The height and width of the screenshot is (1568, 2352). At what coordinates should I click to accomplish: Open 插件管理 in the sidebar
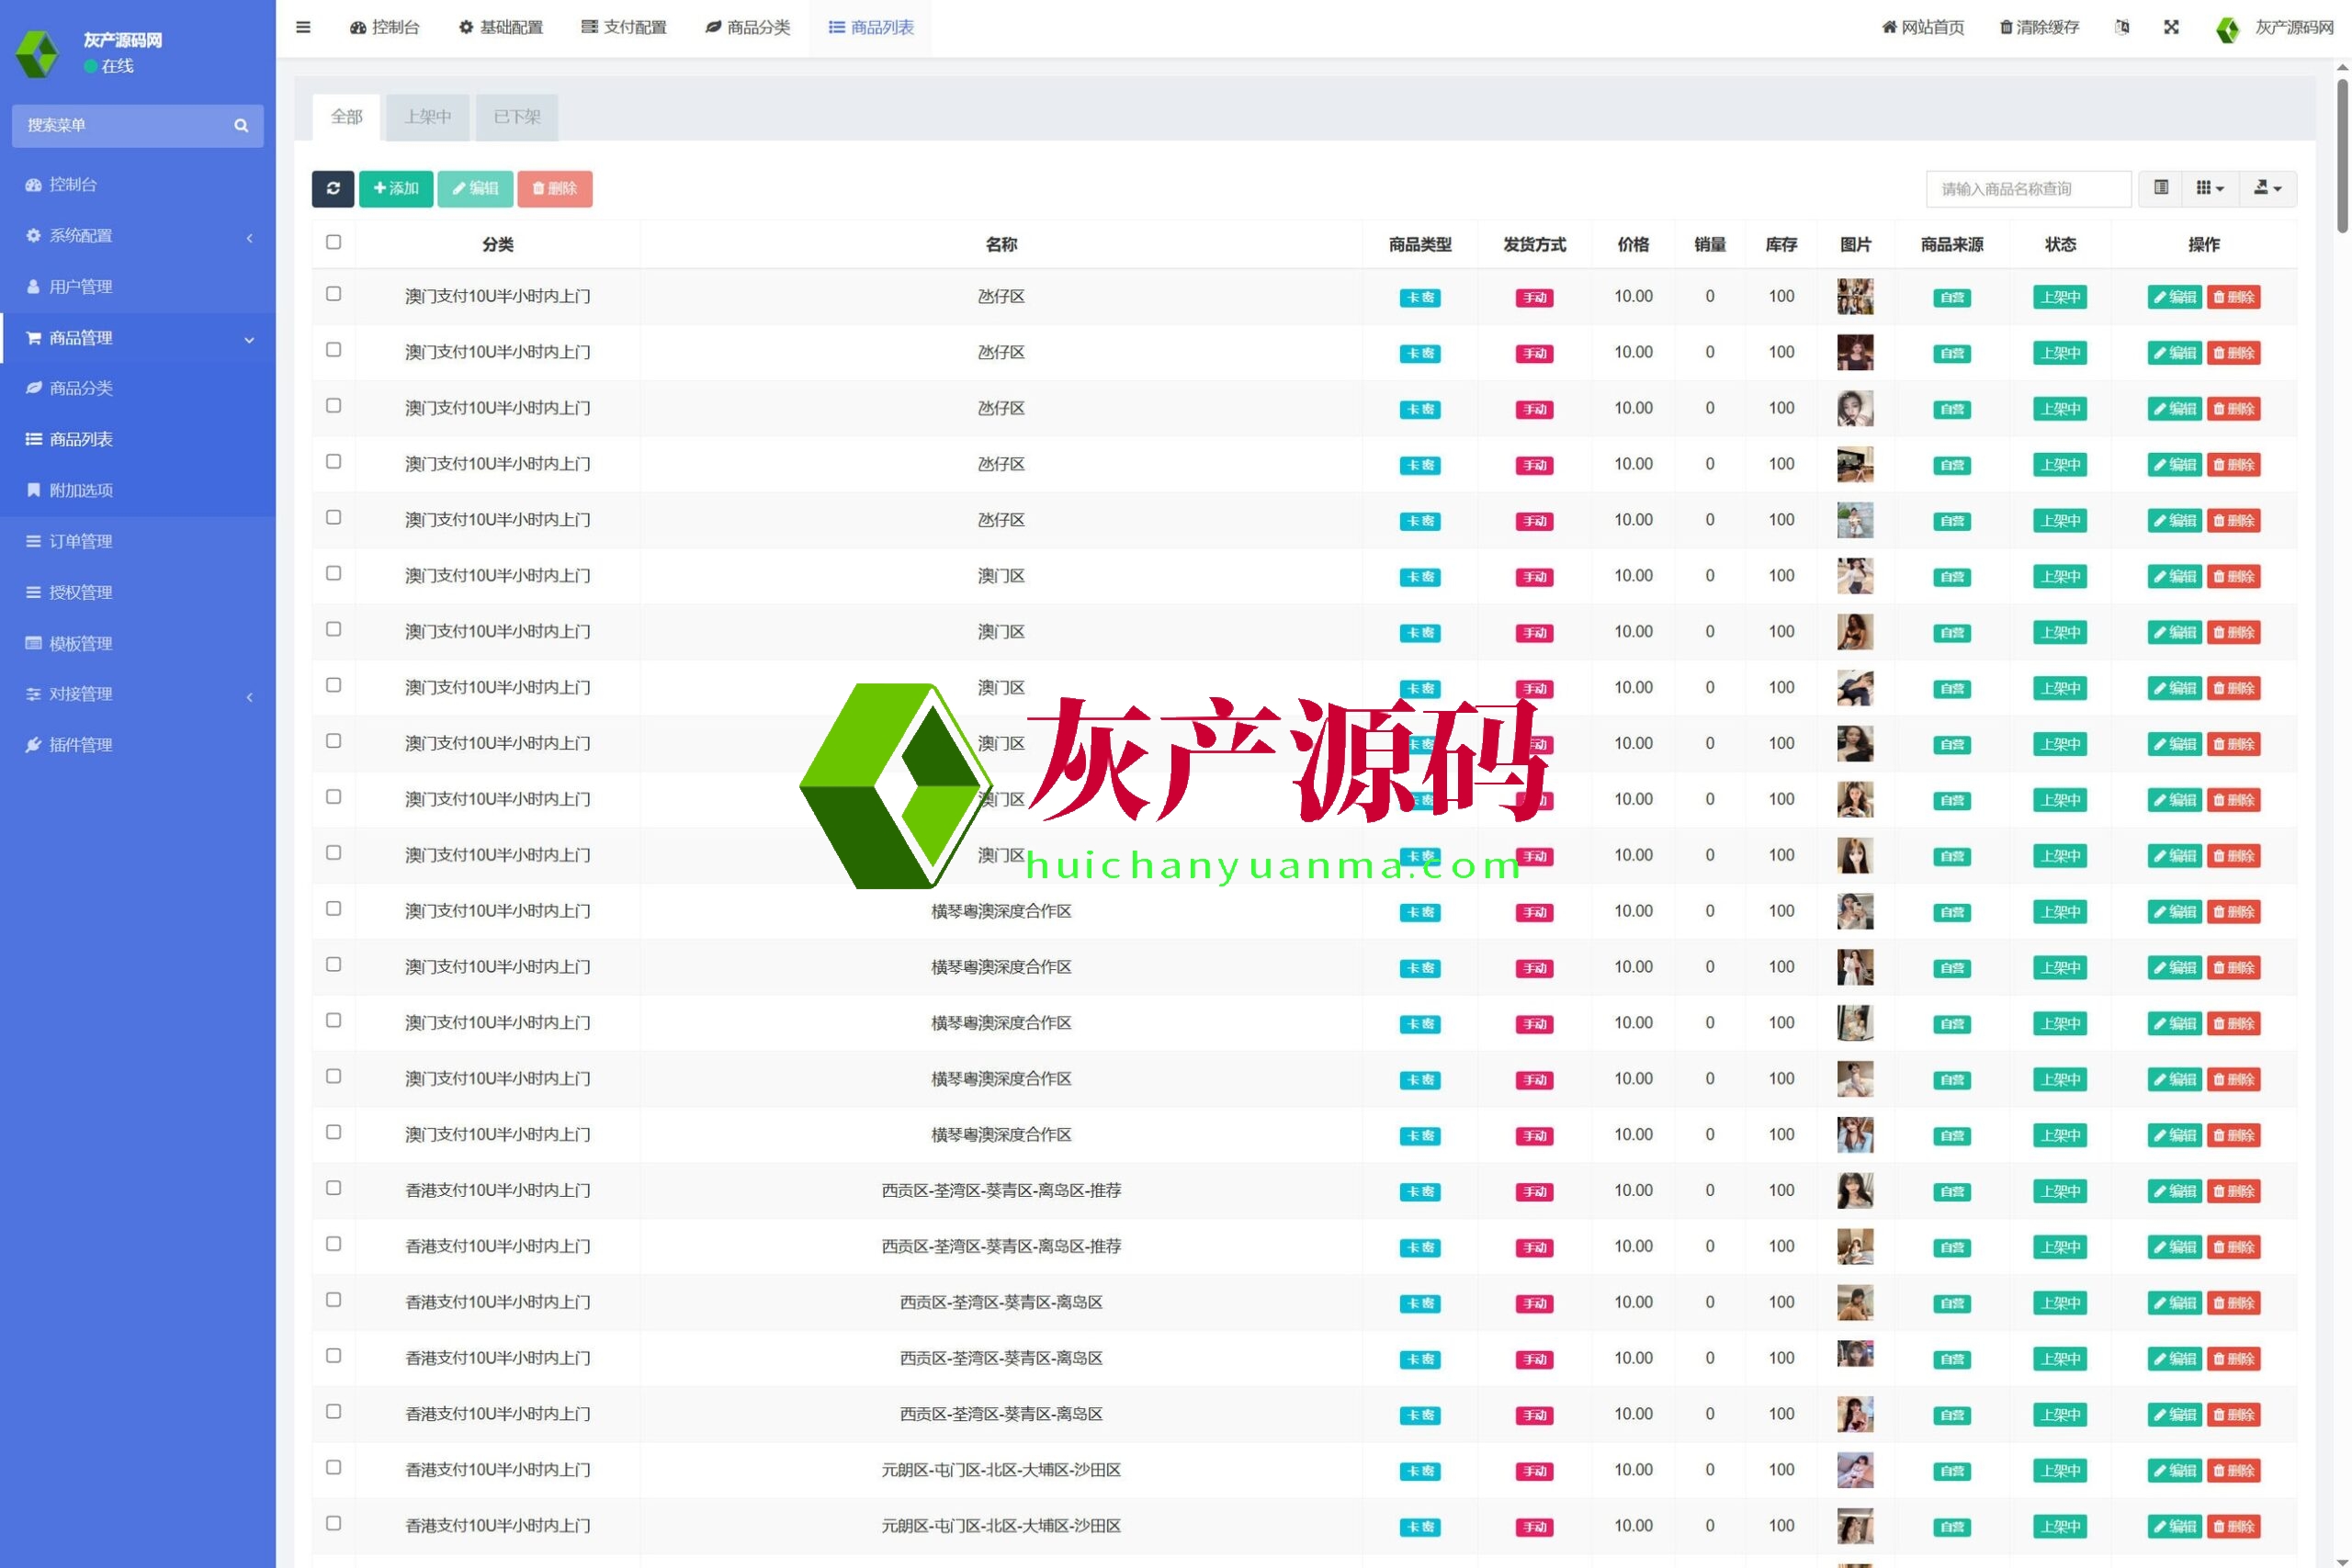coord(80,745)
